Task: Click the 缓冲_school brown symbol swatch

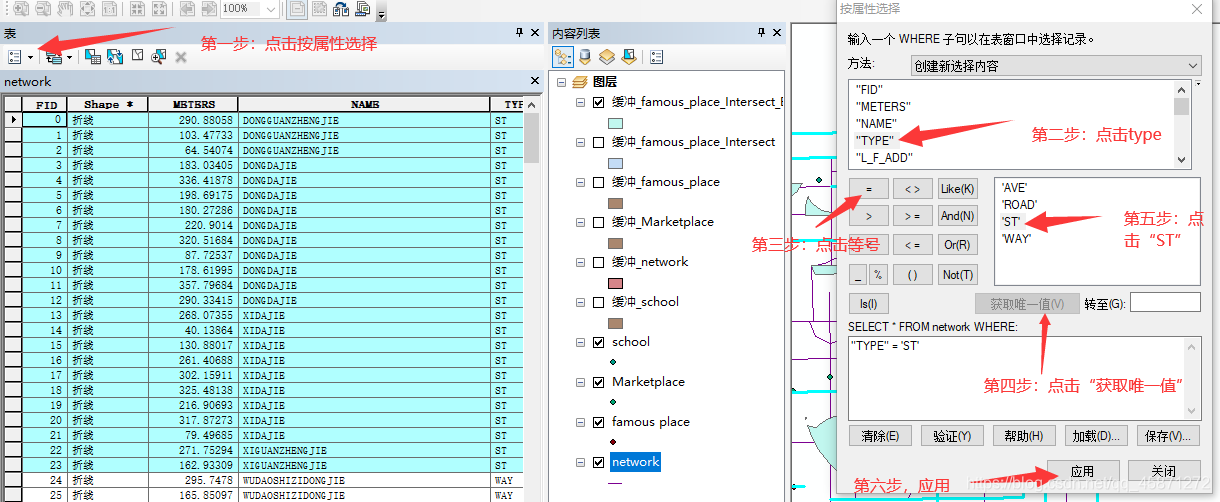Action: point(616,323)
